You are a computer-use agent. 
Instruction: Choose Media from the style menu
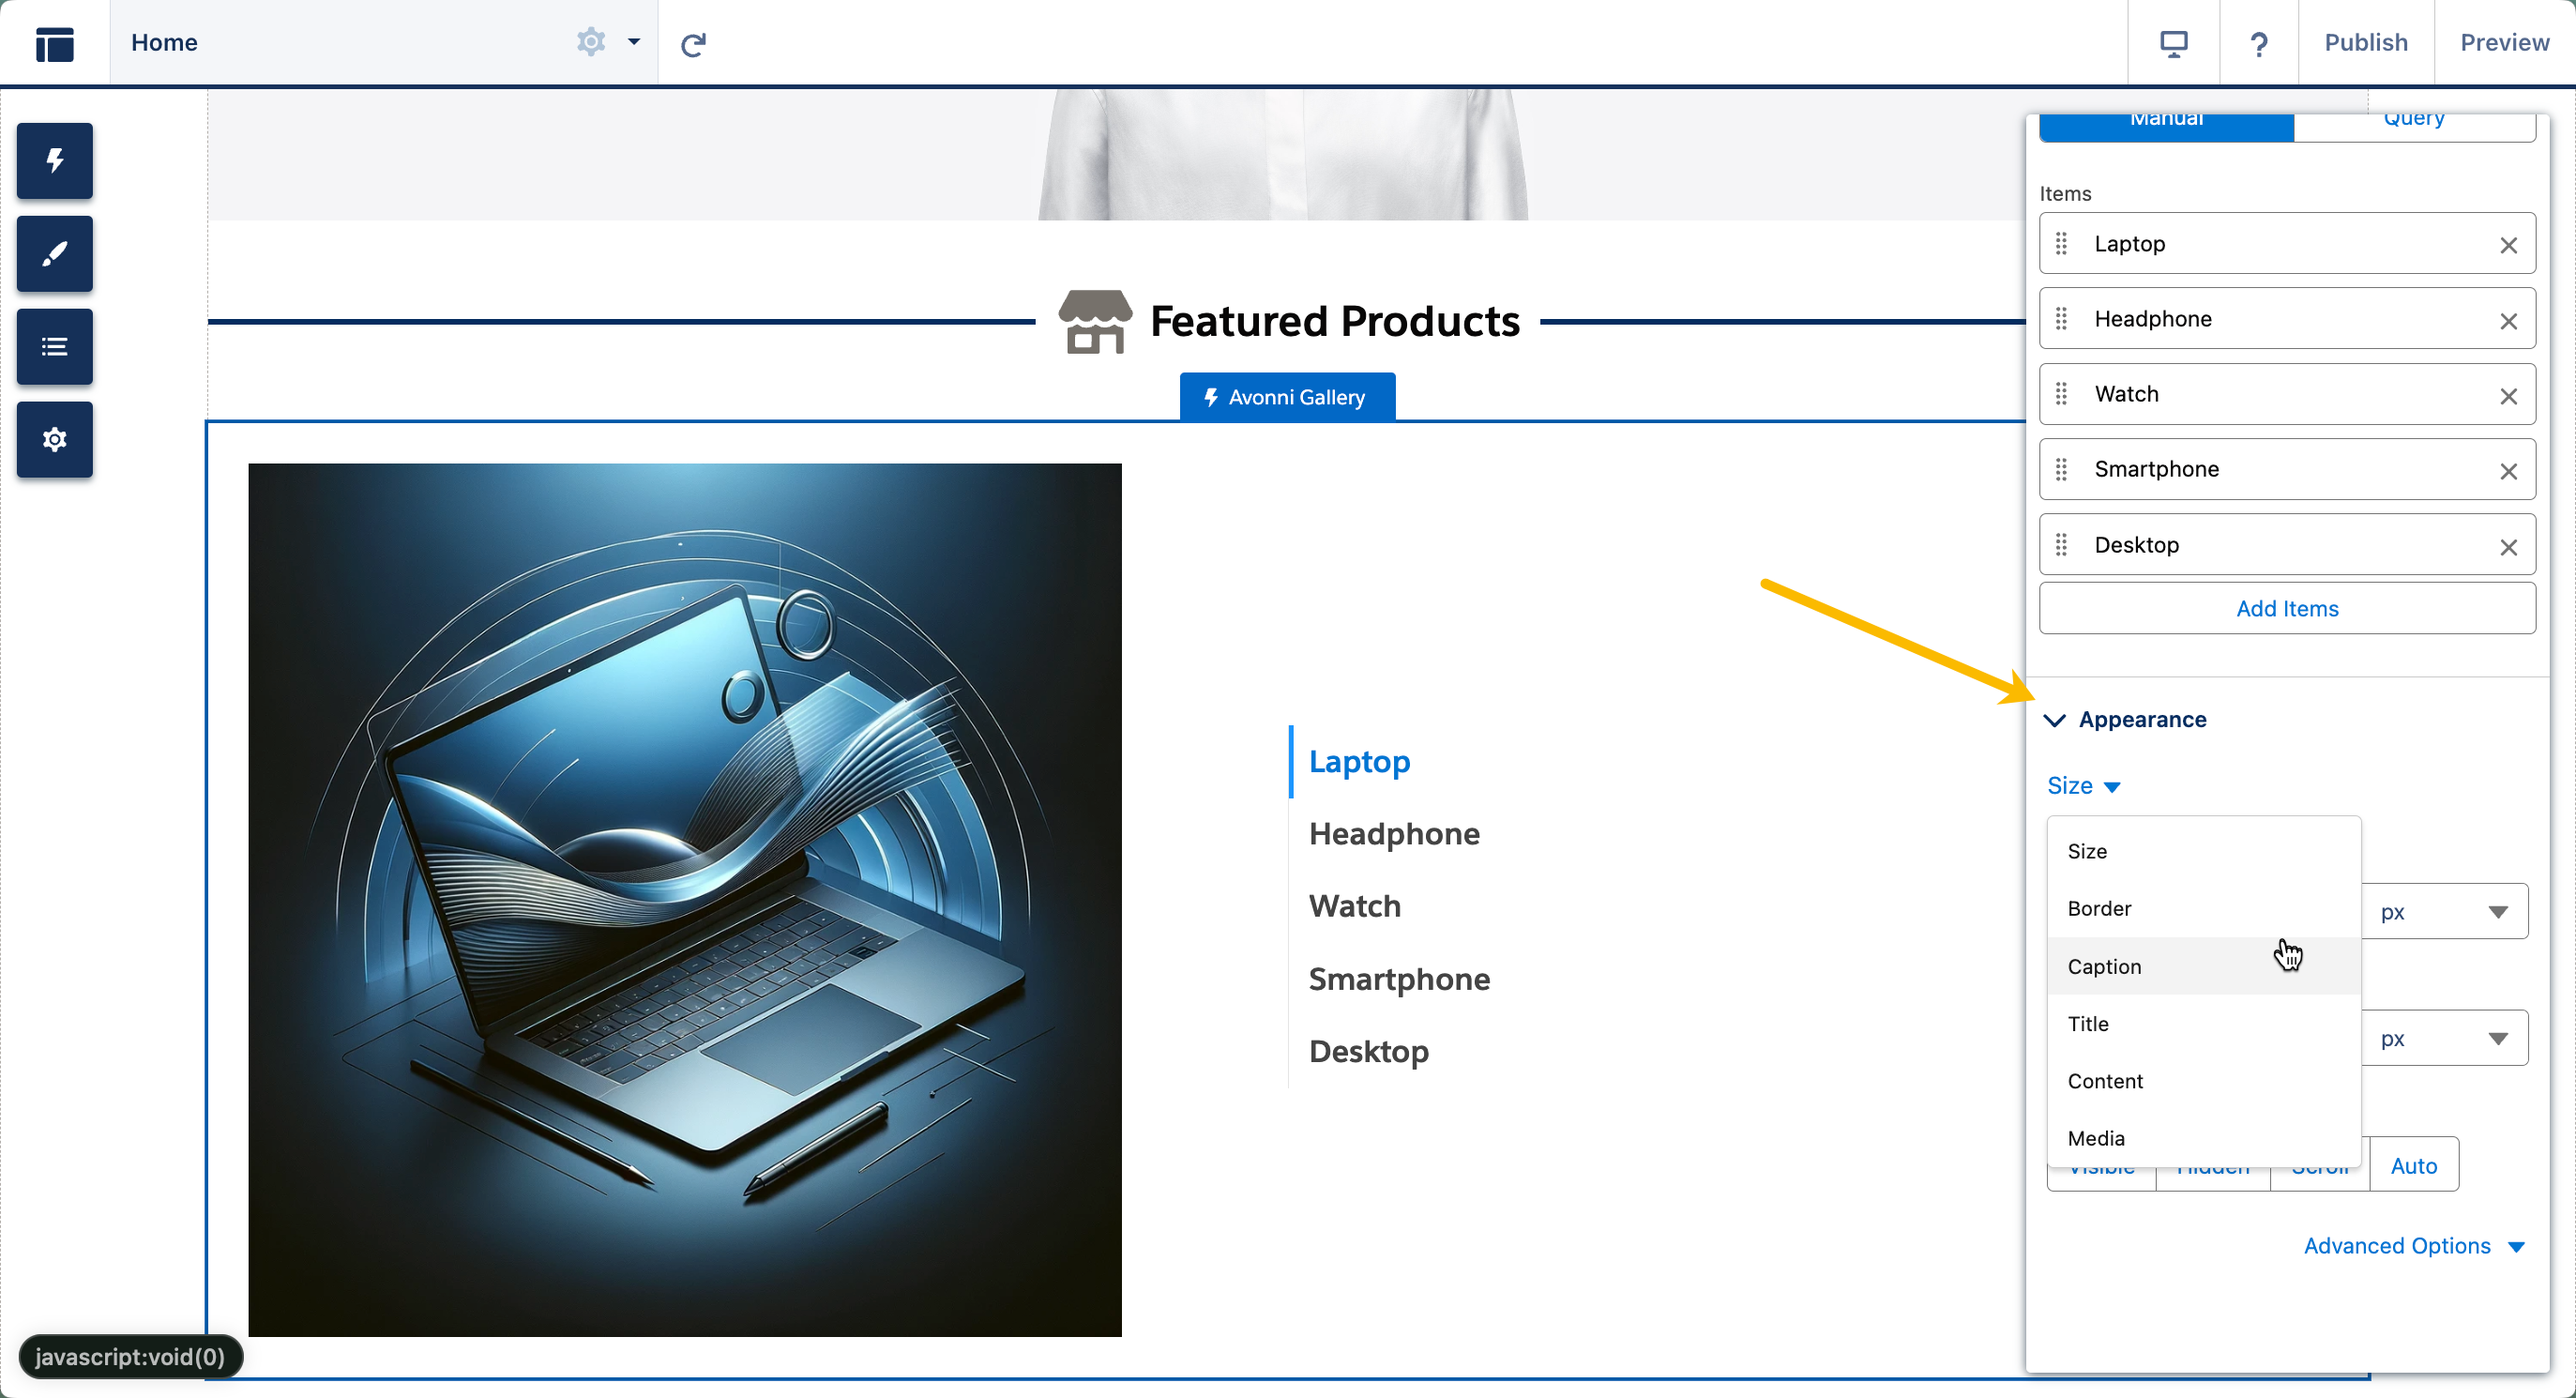pos(2096,1138)
